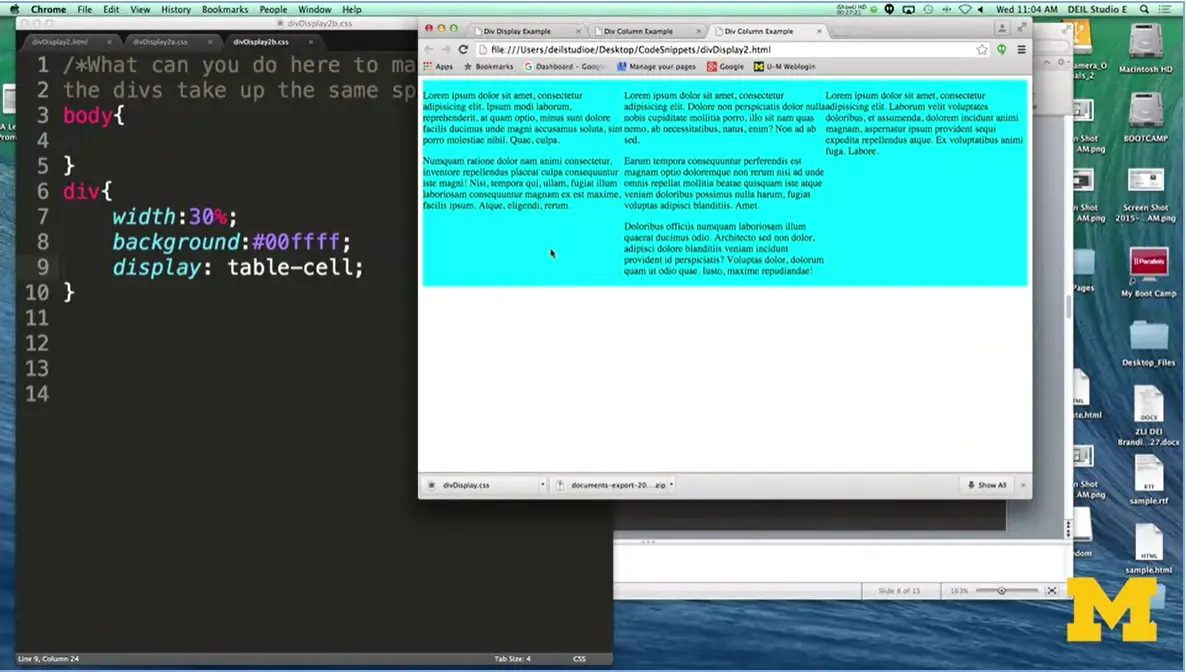Switch to divDisplay2a.css editor tab
1186x672 pixels.
pos(160,42)
